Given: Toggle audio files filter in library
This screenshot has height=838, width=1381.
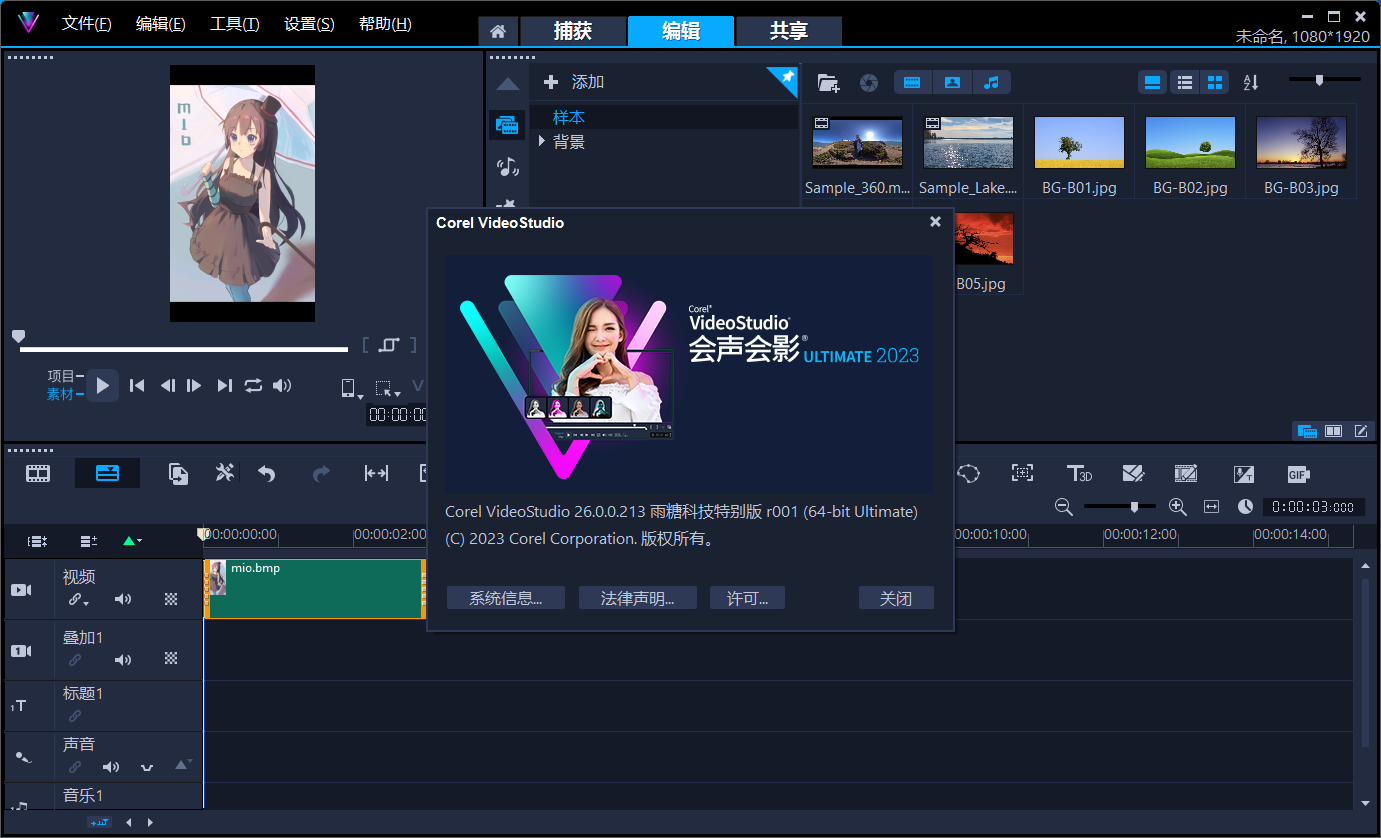Looking at the screenshot, I should click(991, 82).
